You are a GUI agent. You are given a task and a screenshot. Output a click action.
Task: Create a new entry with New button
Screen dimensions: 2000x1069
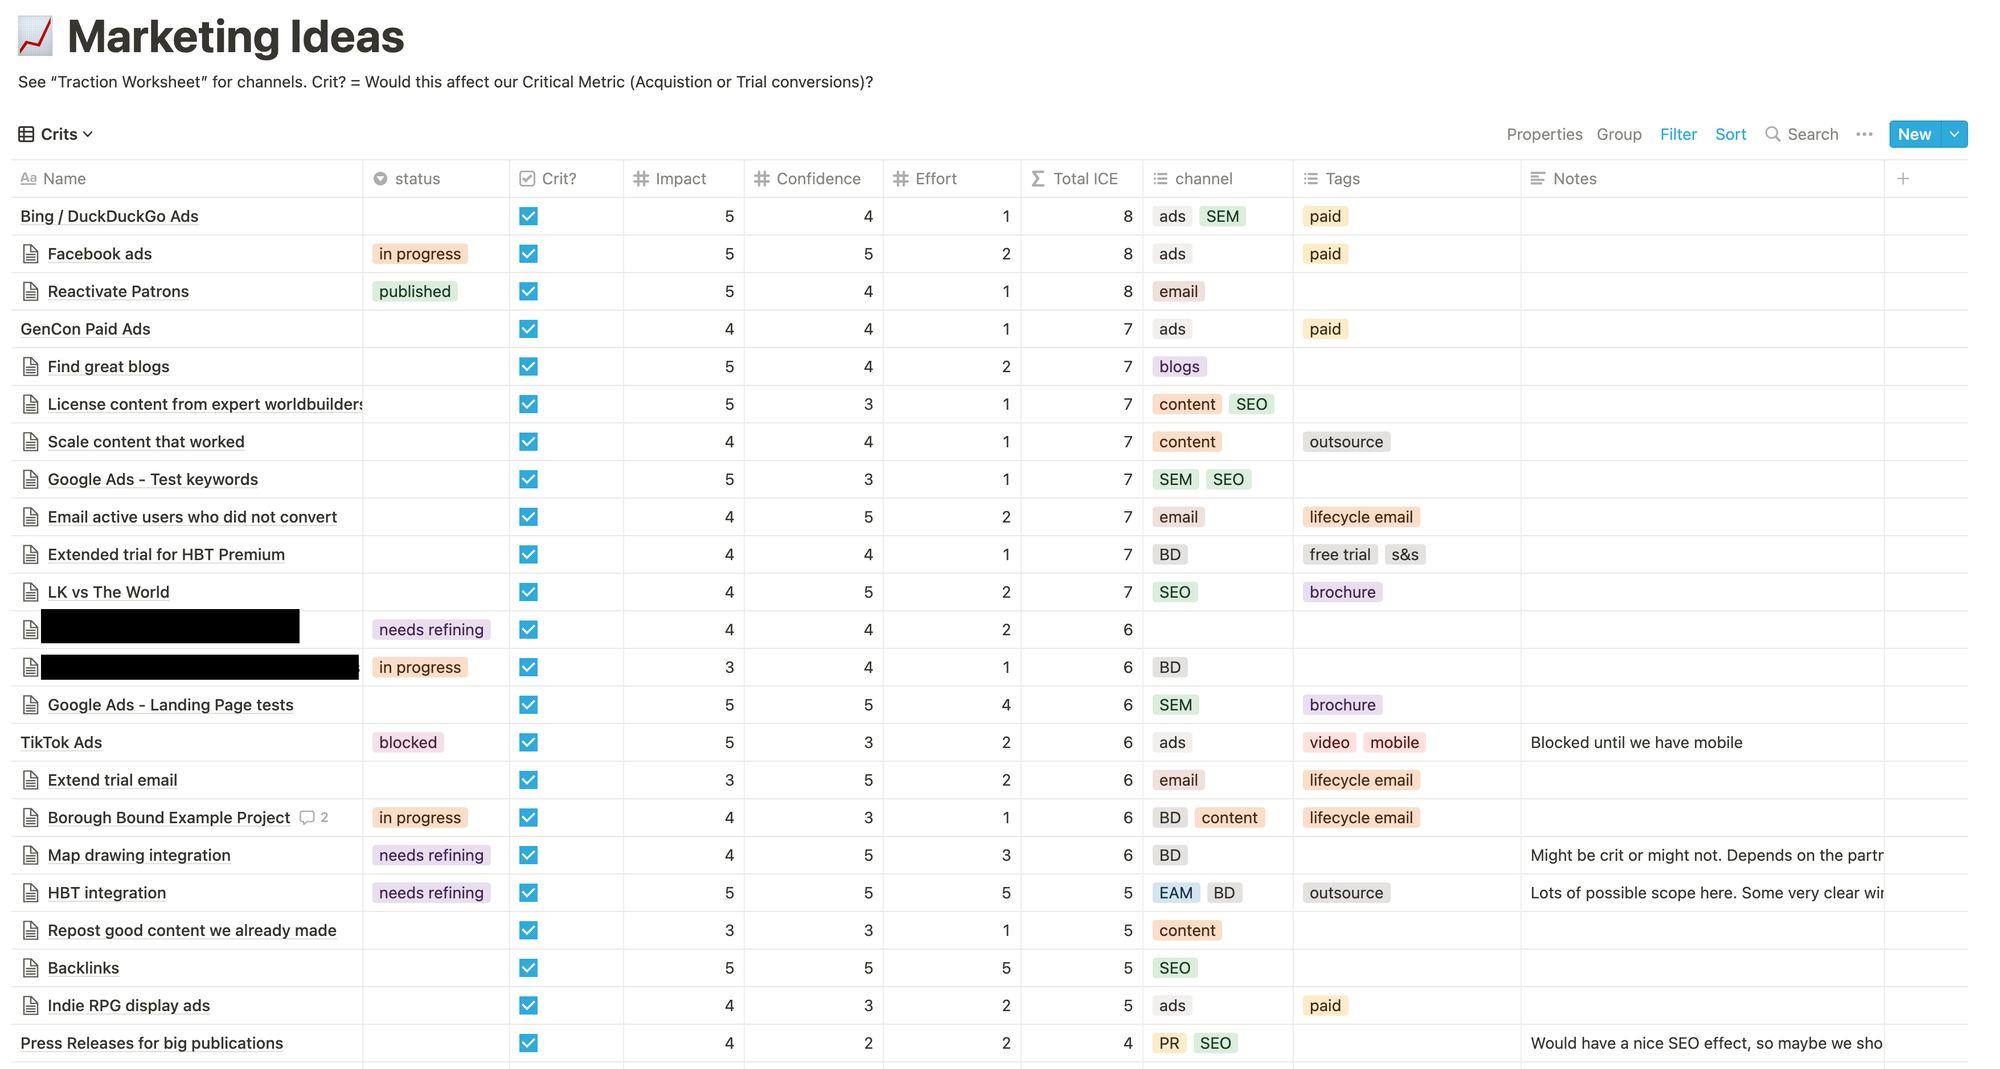coord(1914,134)
